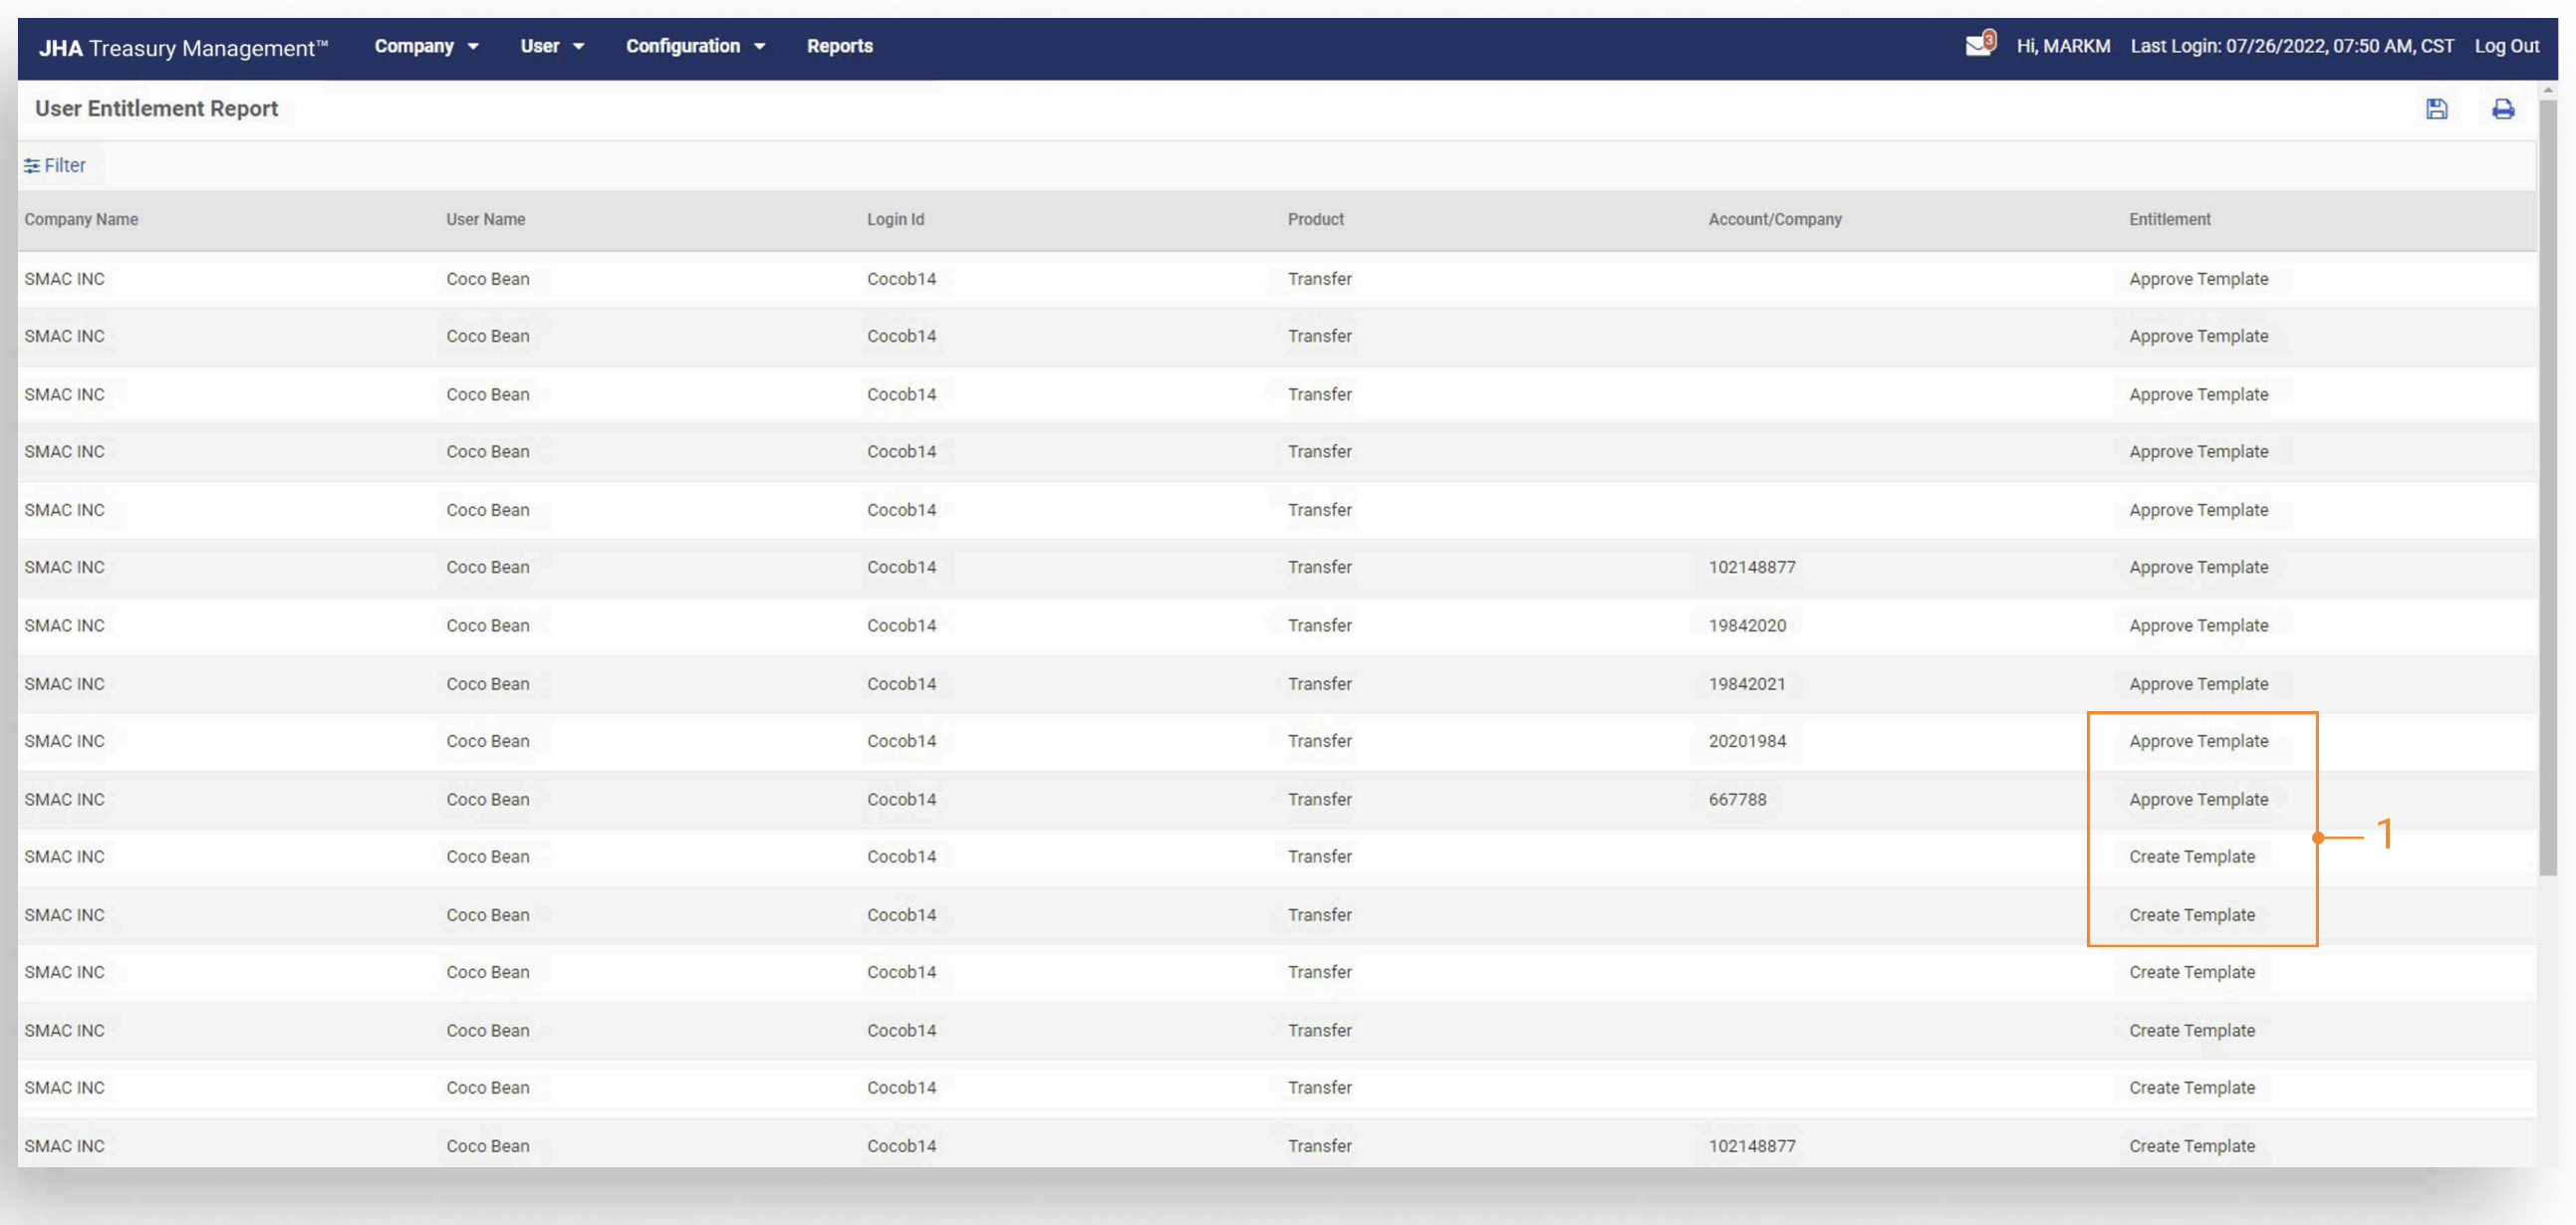Open the Filter panel link
This screenshot has height=1225, width=2576.
click(65, 166)
